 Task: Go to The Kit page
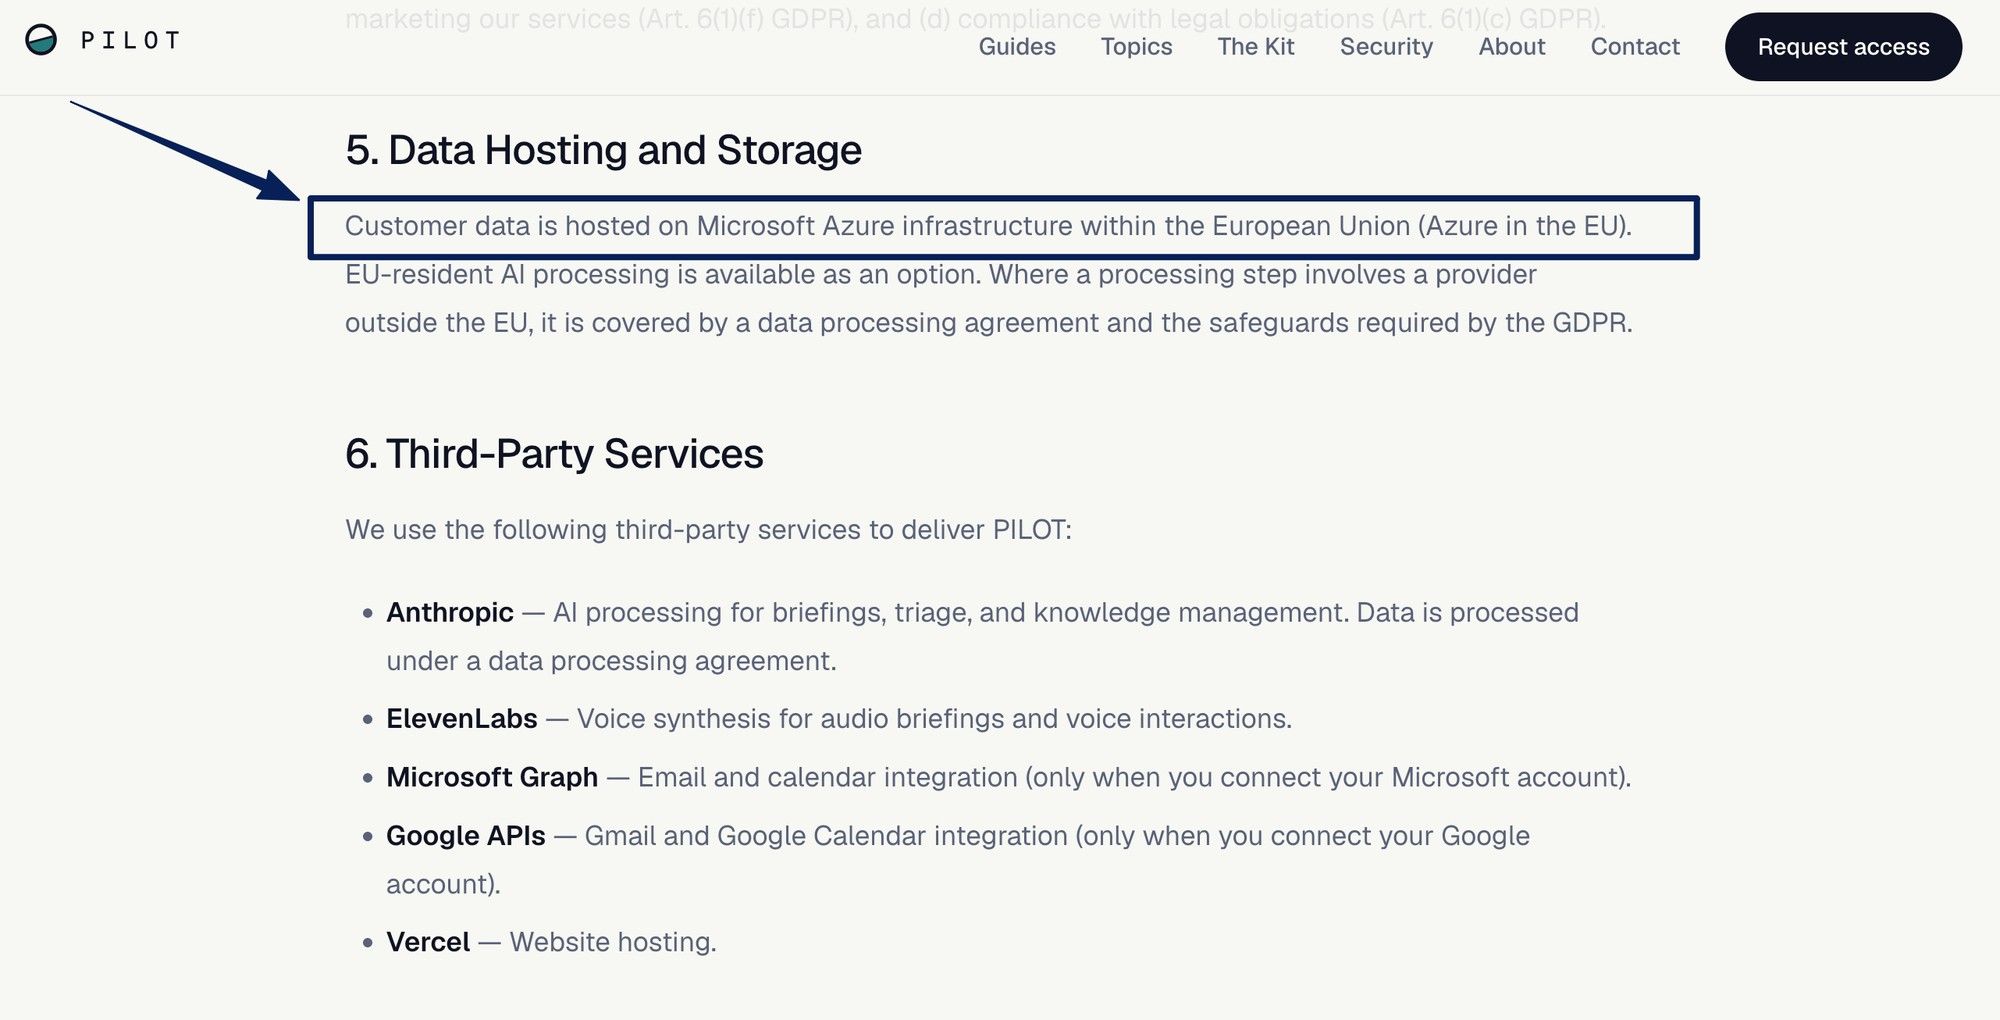[x=1256, y=47]
